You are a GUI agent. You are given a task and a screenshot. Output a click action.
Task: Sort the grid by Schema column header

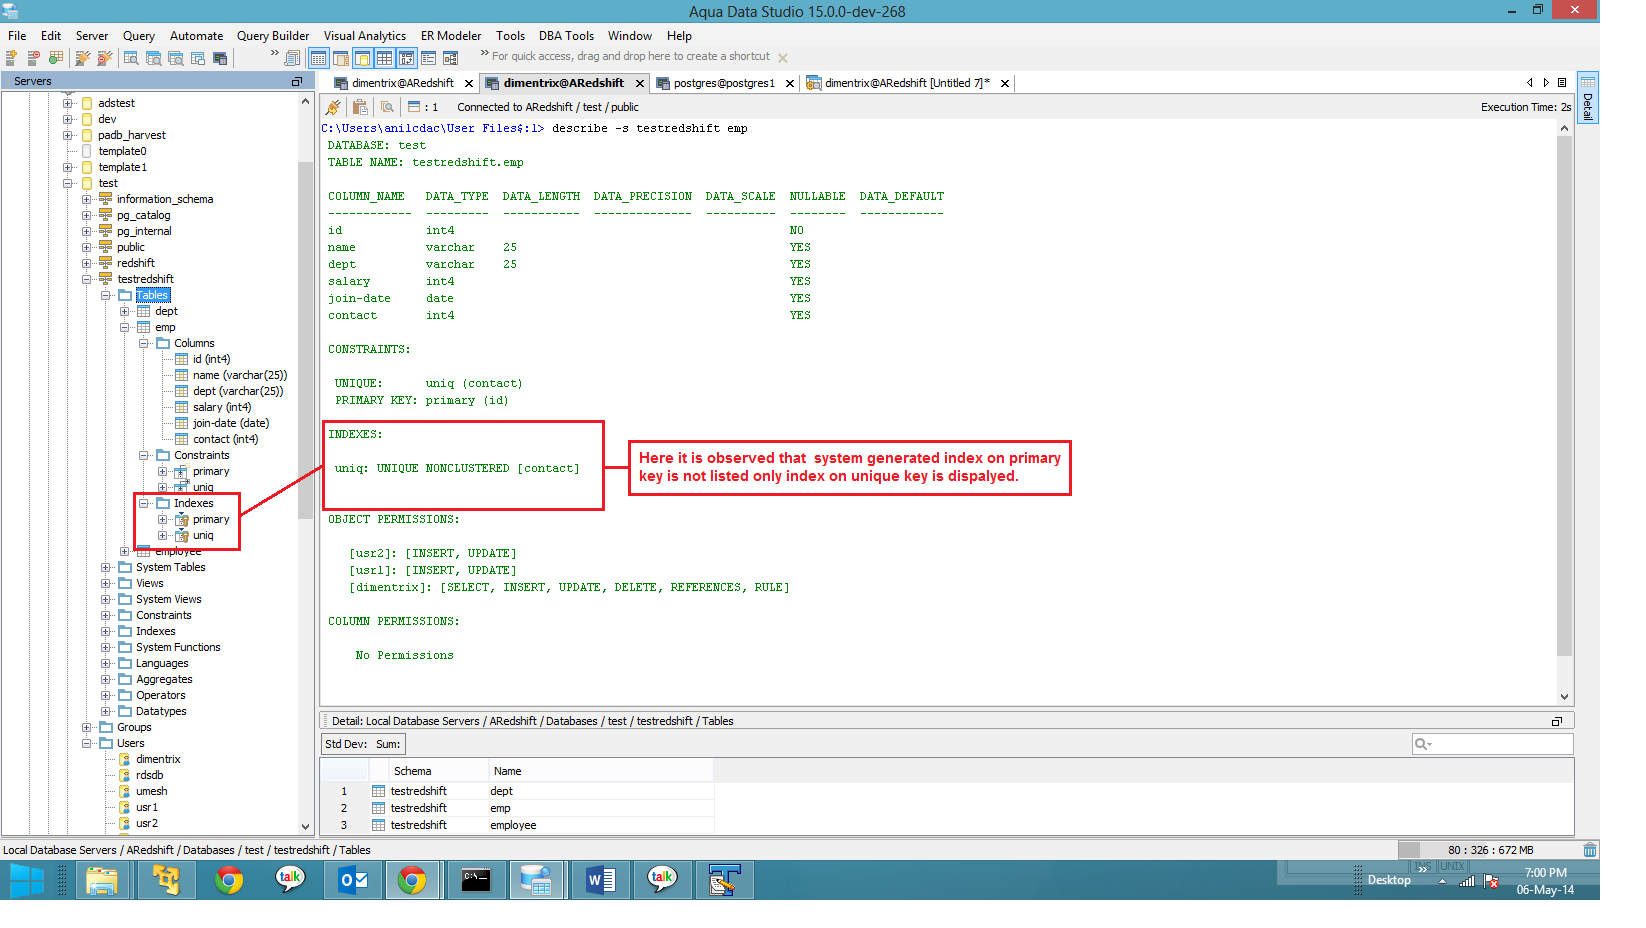tap(428, 771)
